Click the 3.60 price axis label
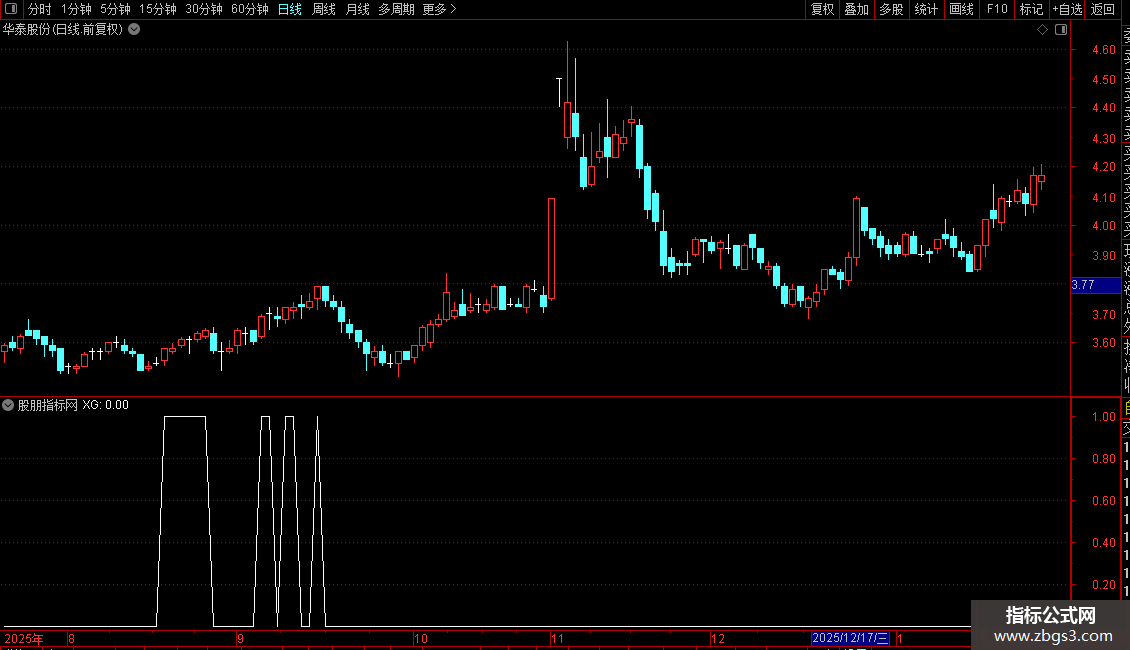 click(x=1104, y=343)
